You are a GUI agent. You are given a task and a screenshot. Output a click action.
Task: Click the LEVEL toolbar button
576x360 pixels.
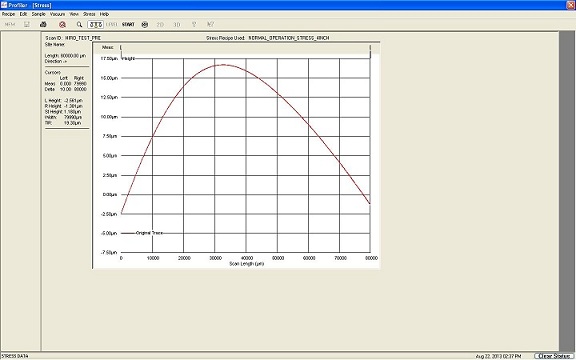112,25
